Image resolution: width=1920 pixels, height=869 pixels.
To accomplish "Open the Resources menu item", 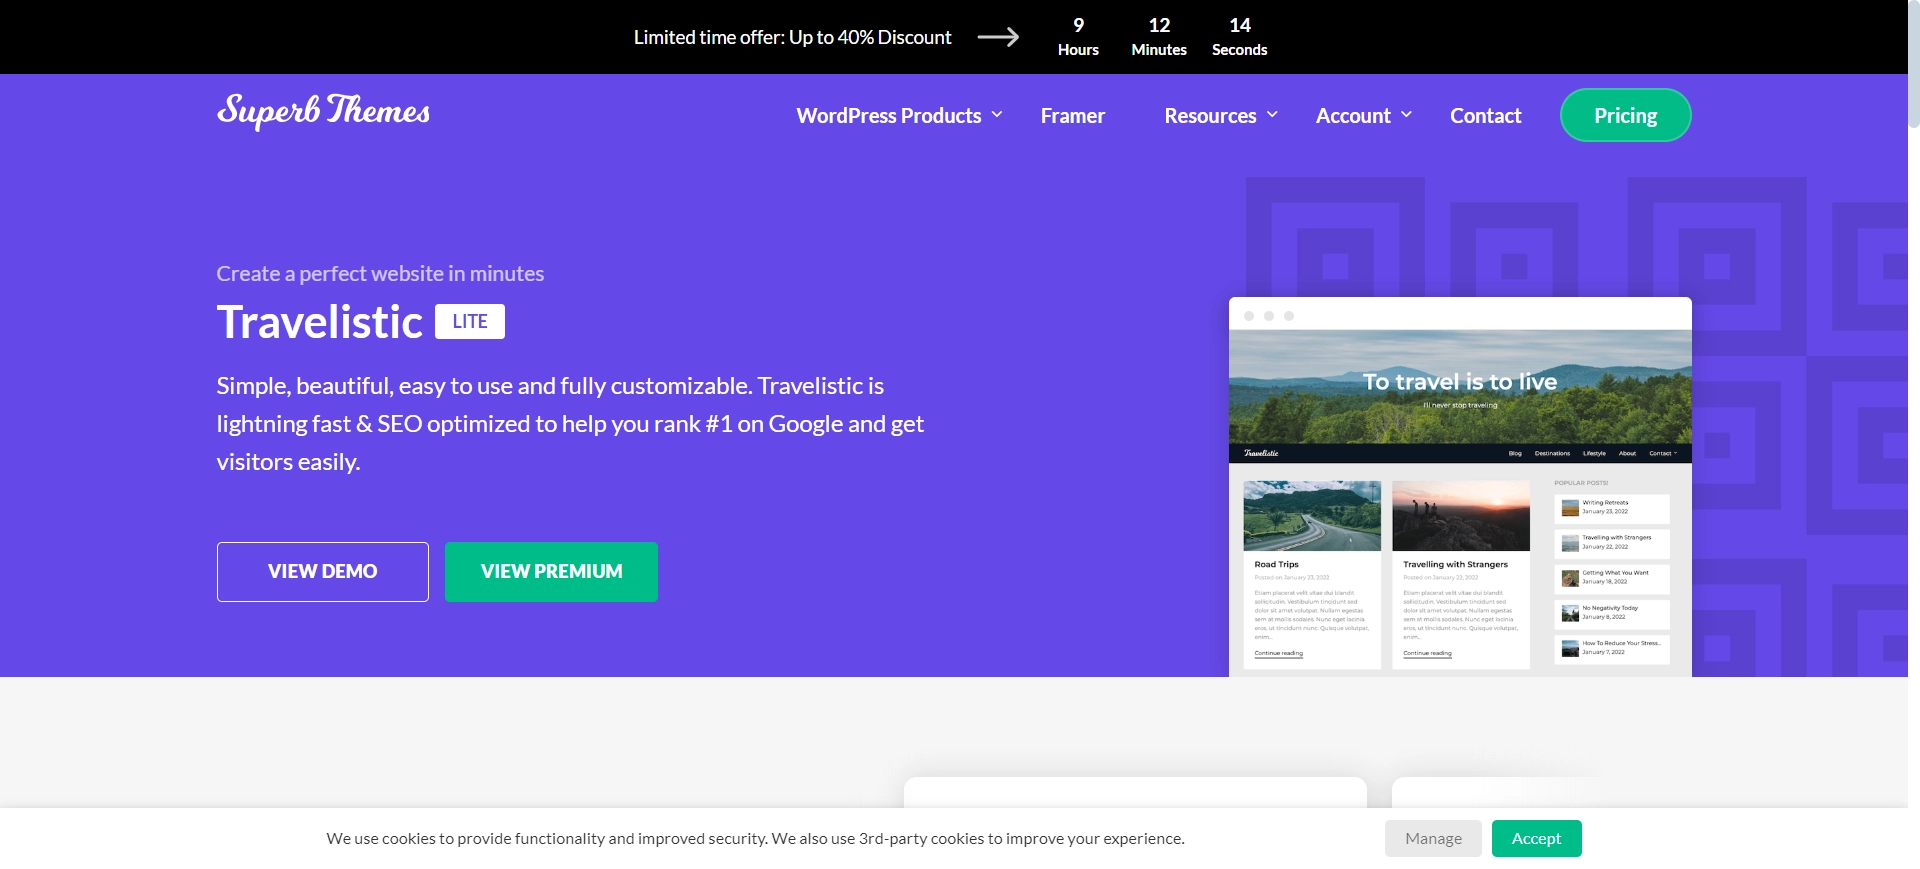I will click(1210, 116).
